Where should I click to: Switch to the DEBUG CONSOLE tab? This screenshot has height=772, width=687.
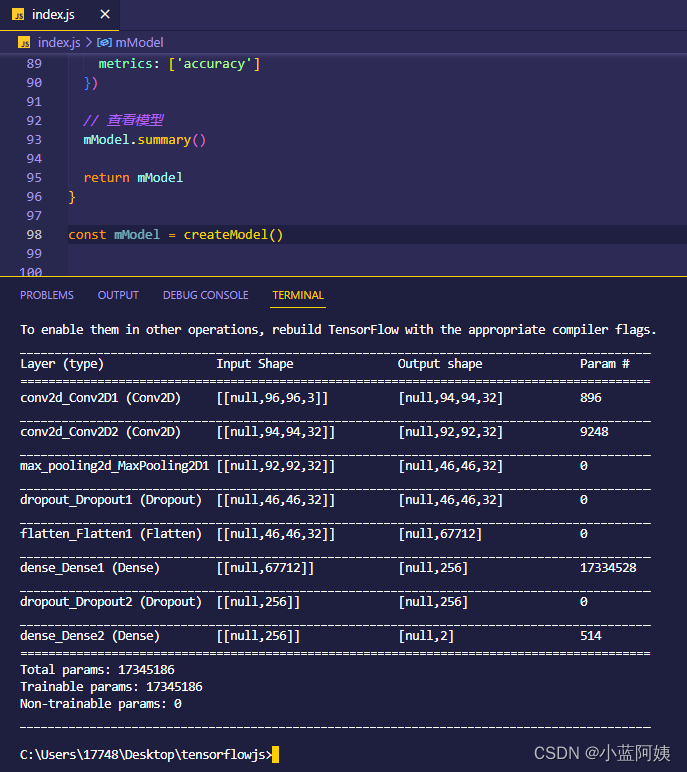(206, 295)
